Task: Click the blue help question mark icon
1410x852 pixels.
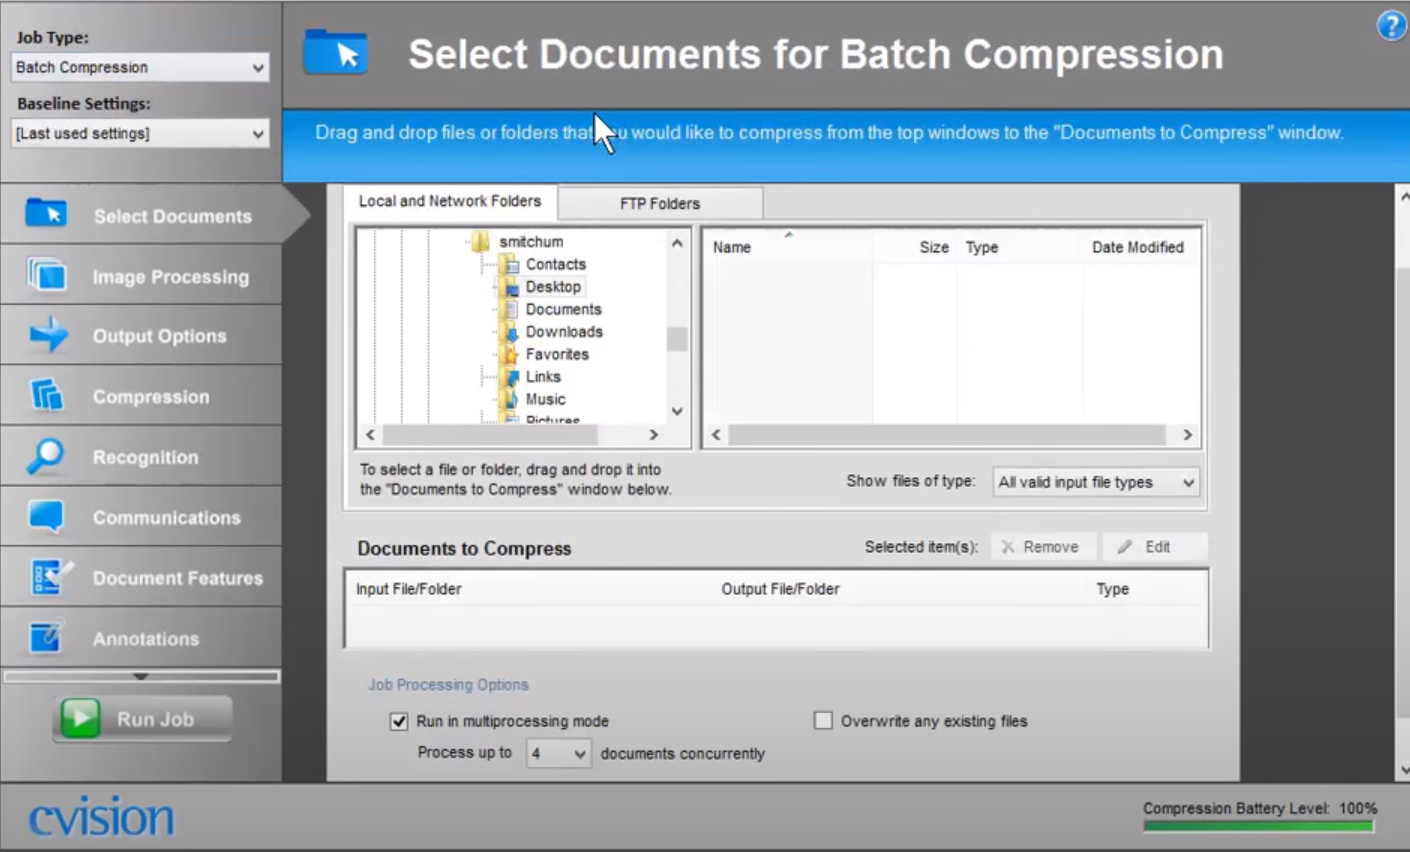Action: click(x=1391, y=26)
